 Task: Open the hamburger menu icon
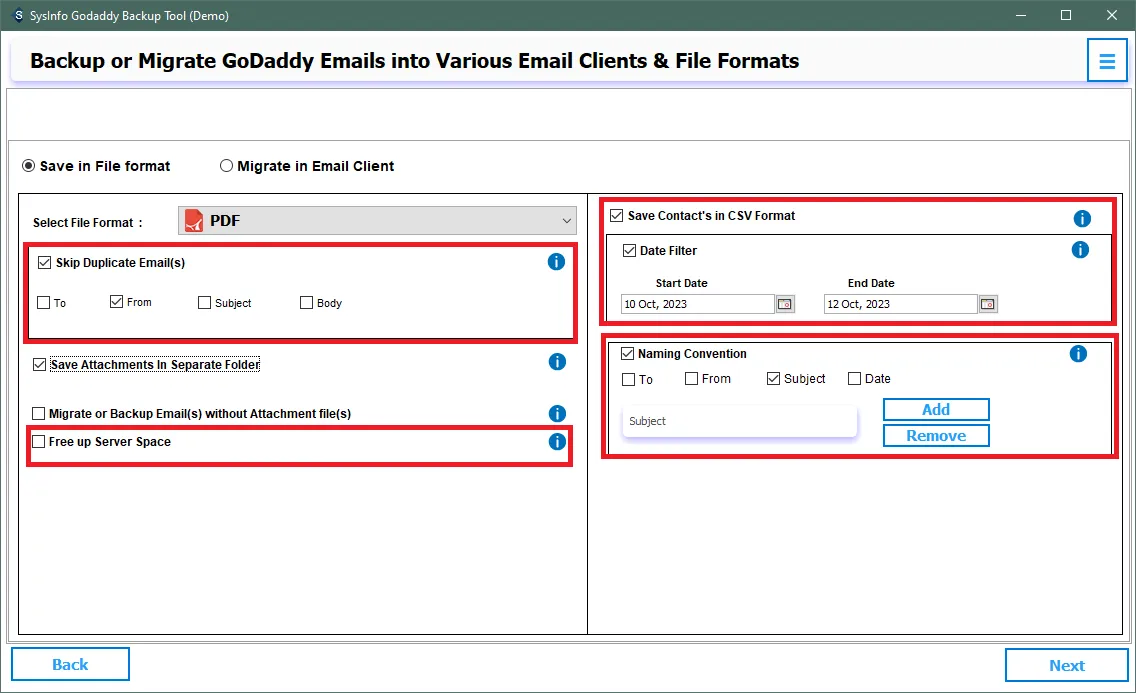pos(1106,61)
